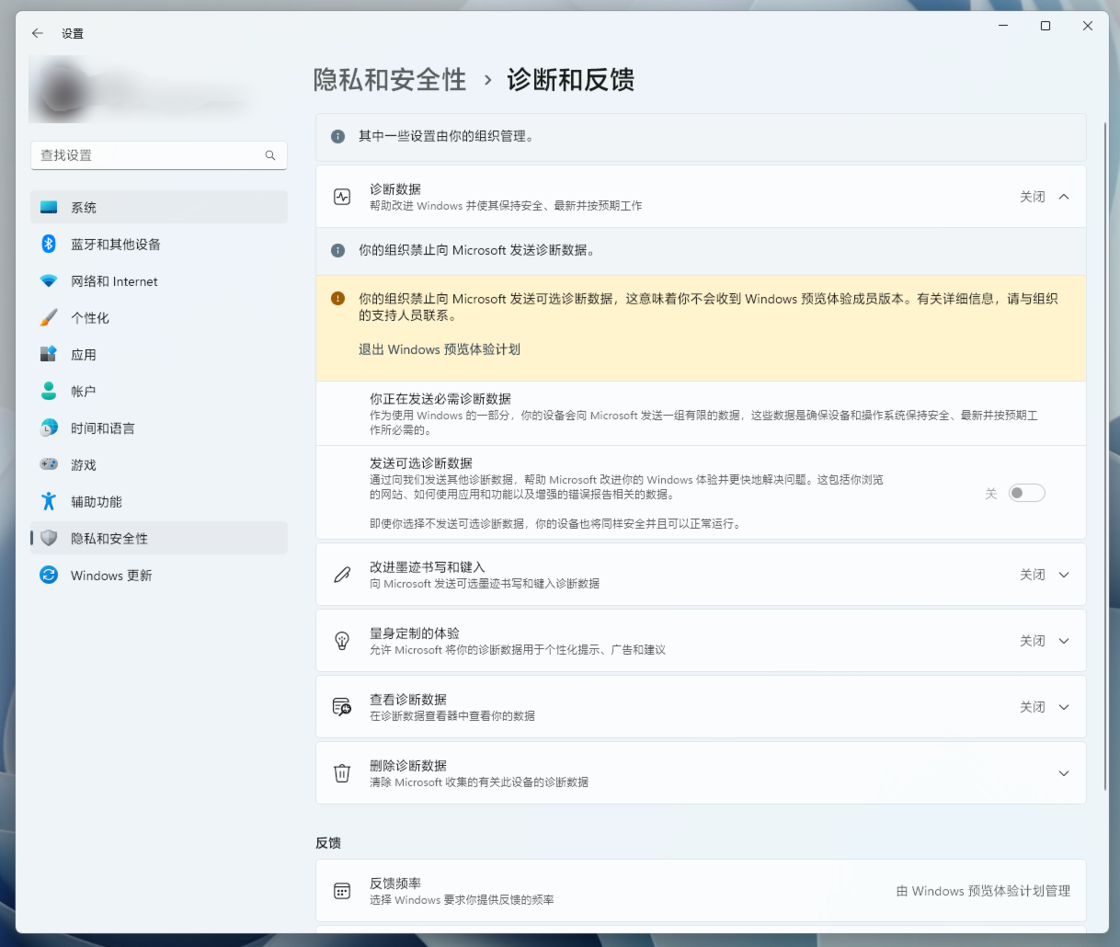Go back to 隐私和安全性 via breadcrumb

click(x=390, y=80)
